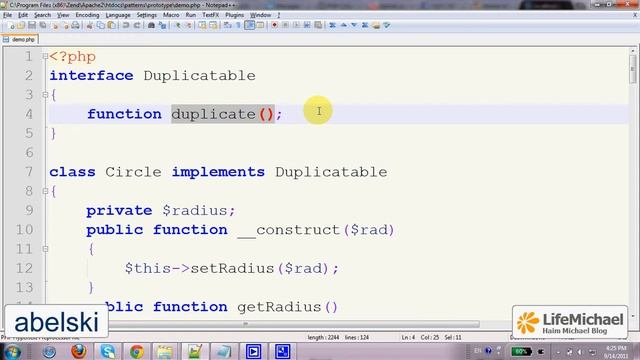Click the Copy toolbar icon
Screen dimensions: 640x360
click(x=100, y=25)
